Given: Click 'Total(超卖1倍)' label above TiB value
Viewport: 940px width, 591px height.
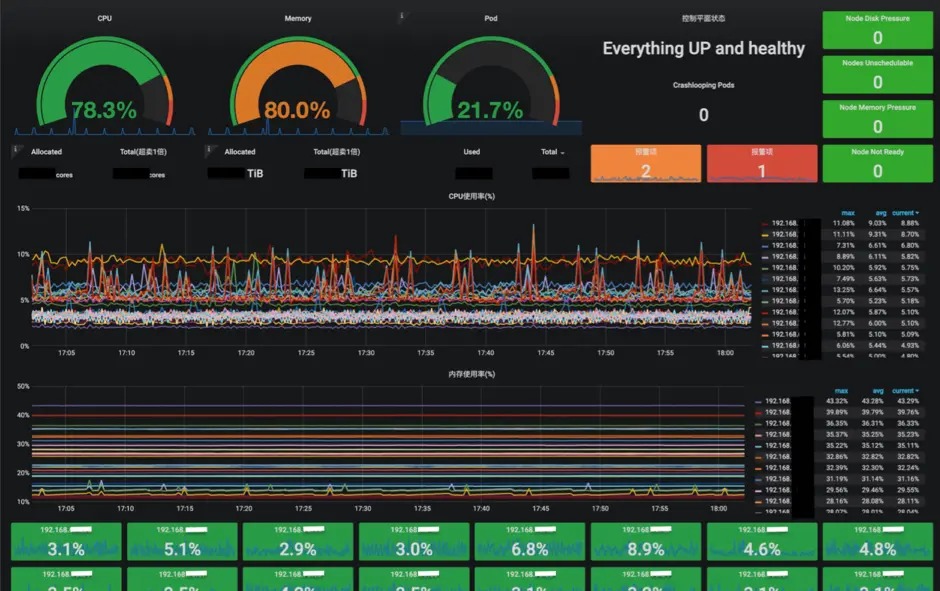Looking at the screenshot, I should point(336,152).
